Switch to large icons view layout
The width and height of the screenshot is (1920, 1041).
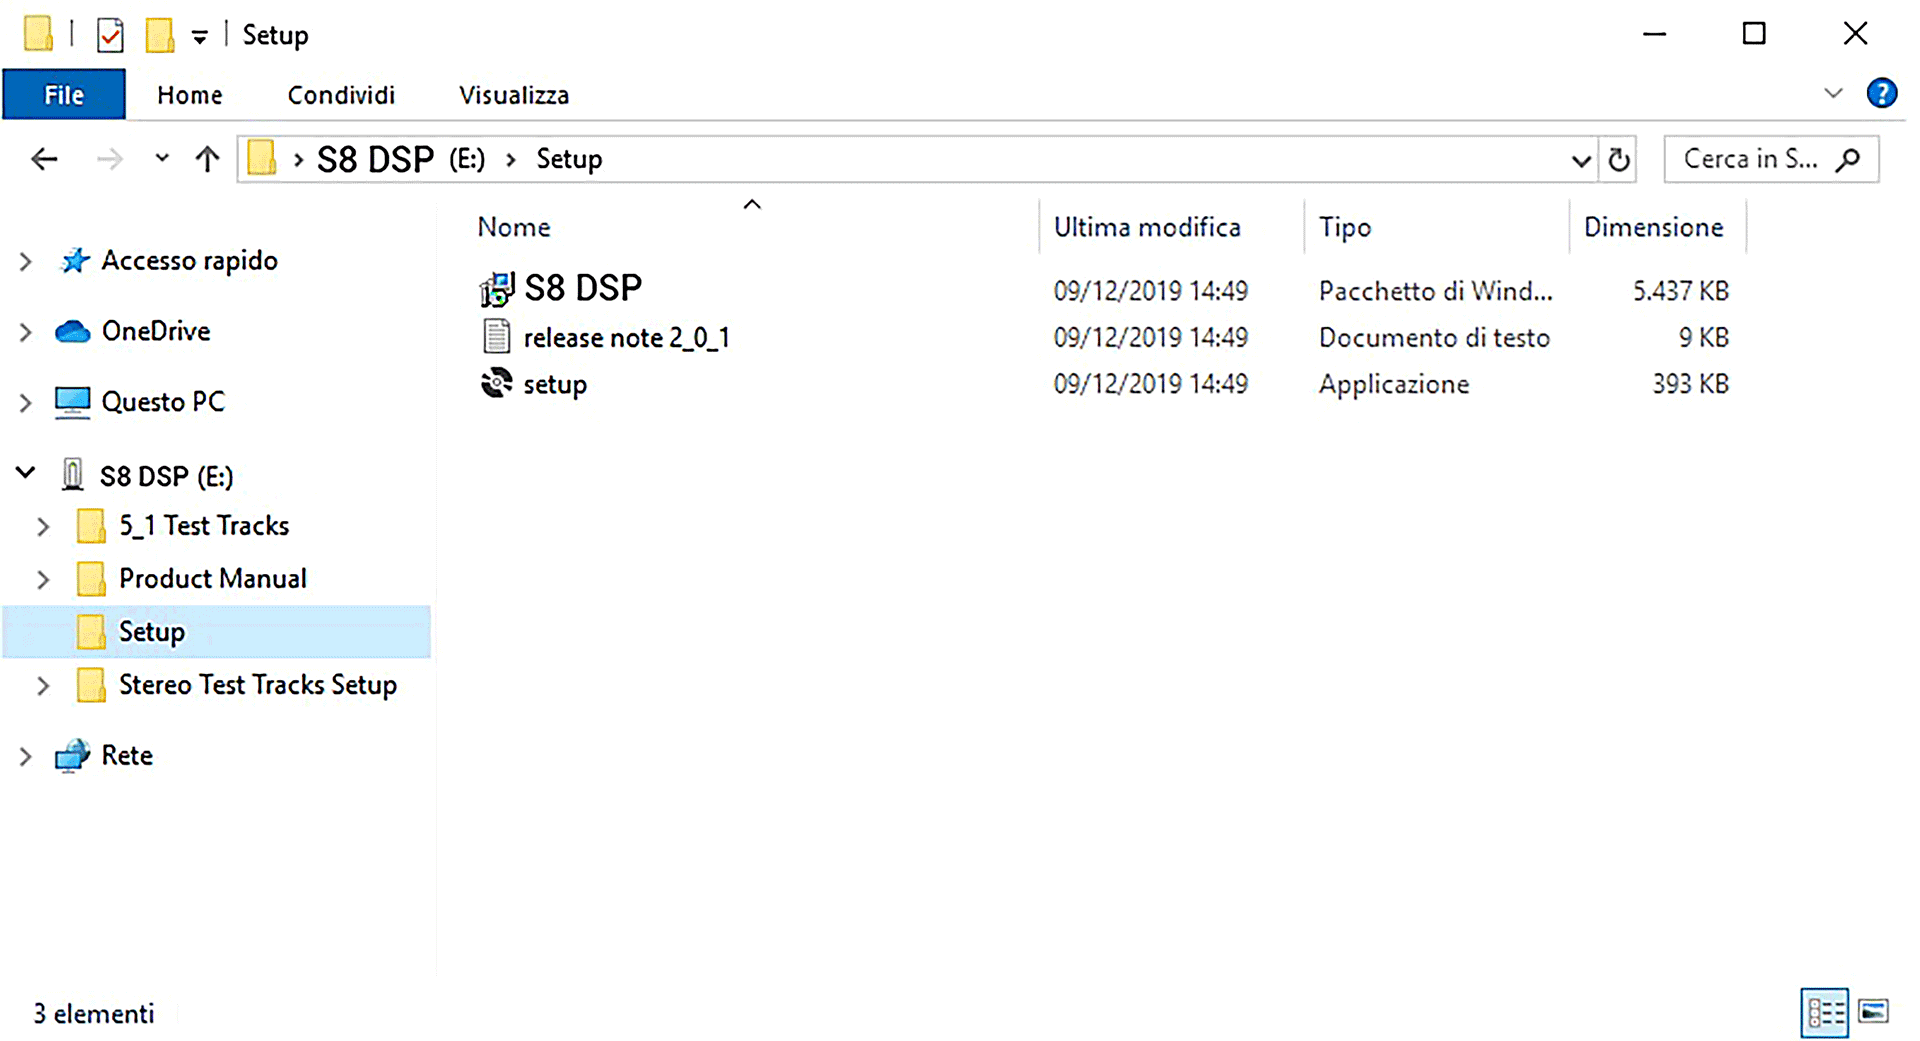coord(1873,1012)
